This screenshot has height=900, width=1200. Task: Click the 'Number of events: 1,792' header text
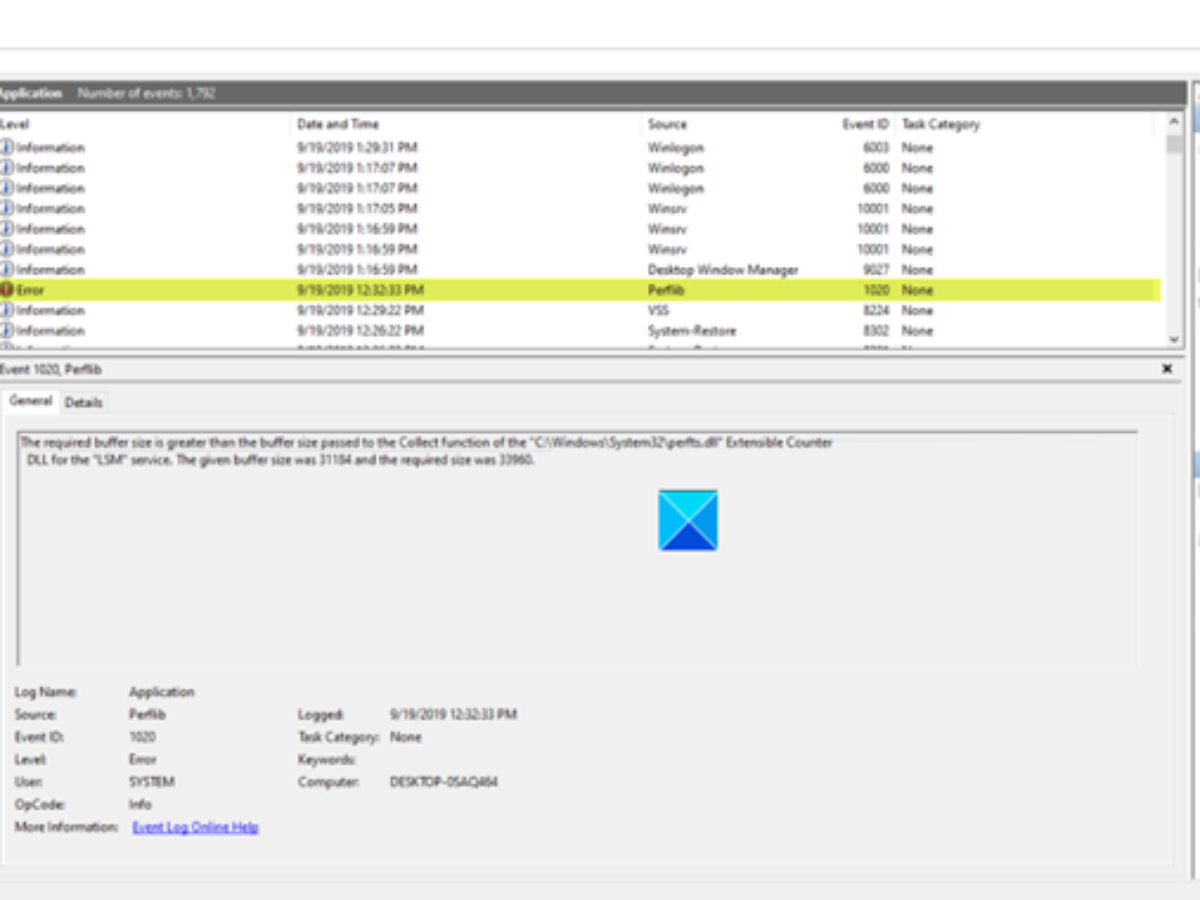tap(146, 93)
